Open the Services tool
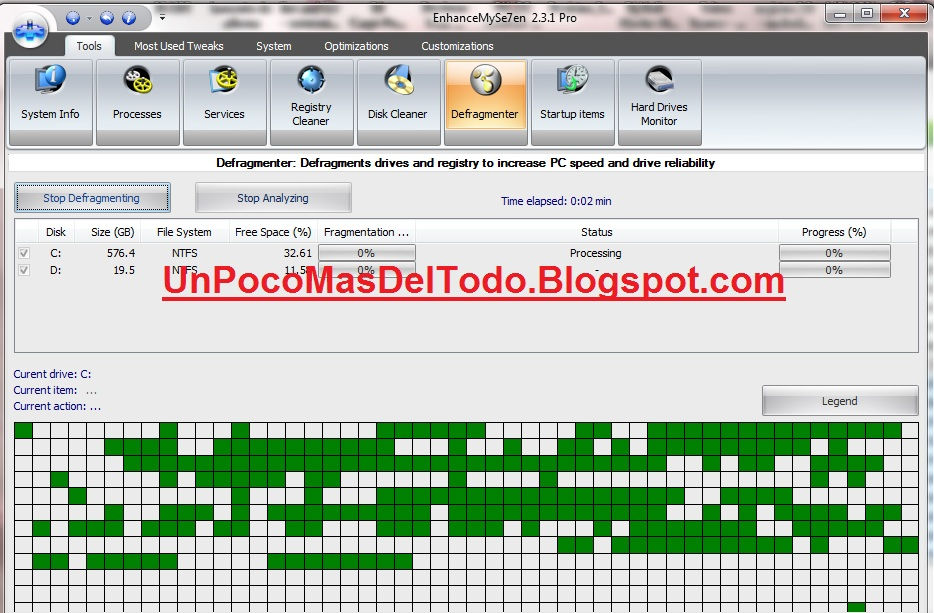The image size is (934, 613). (225, 102)
